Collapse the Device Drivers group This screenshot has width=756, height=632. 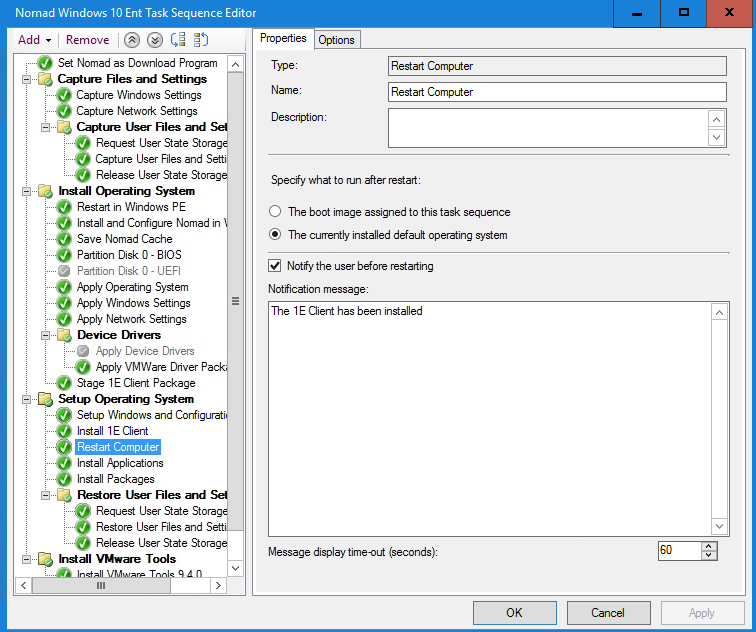46,335
